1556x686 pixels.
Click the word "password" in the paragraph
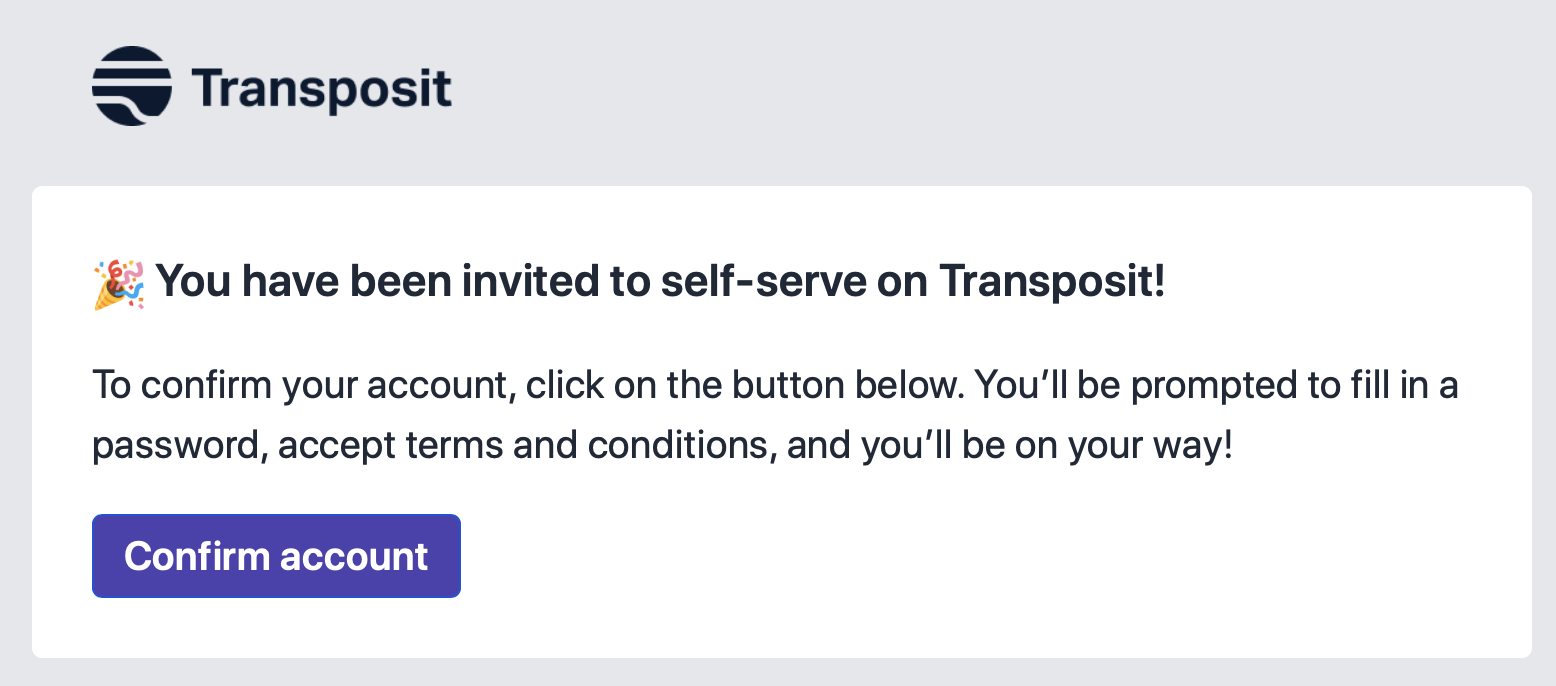178,446
